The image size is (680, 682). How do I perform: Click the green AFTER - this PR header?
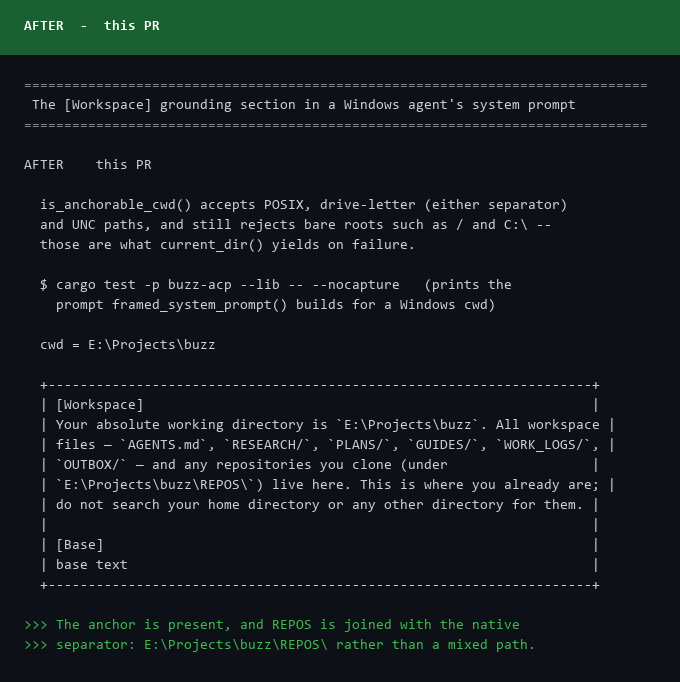pos(340,27)
